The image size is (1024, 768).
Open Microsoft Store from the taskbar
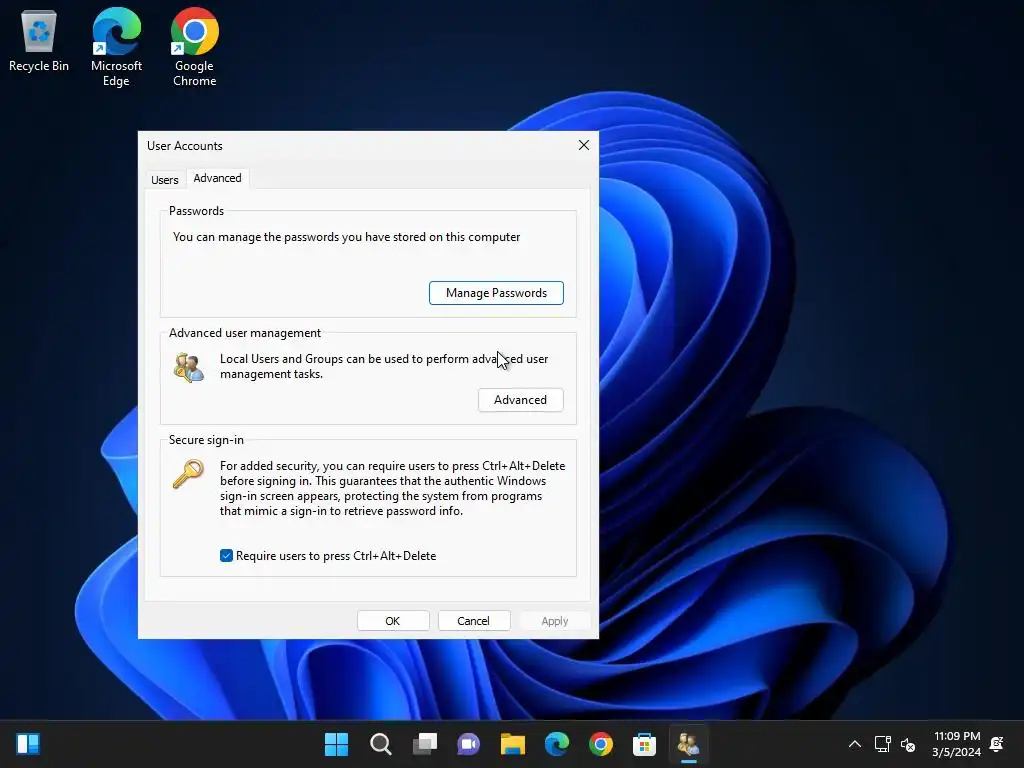pyautogui.click(x=645, y=744)
